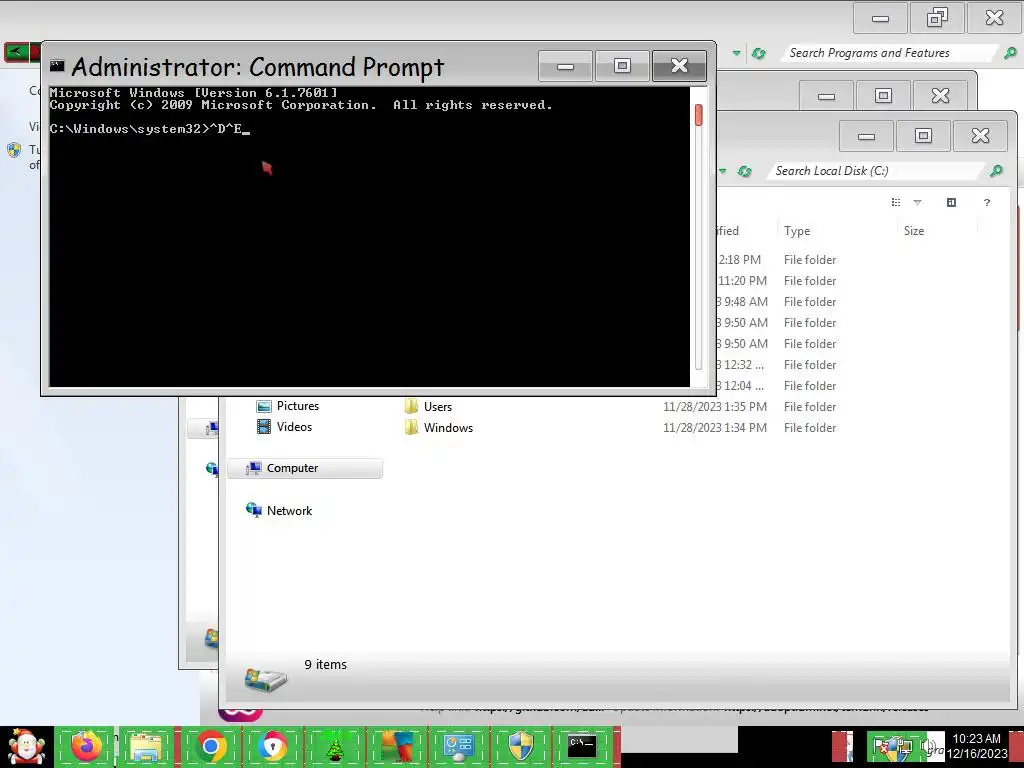Sort by the Type column header
The image size is (1024, 768).
pyautogui.click(x=797, y=231)
